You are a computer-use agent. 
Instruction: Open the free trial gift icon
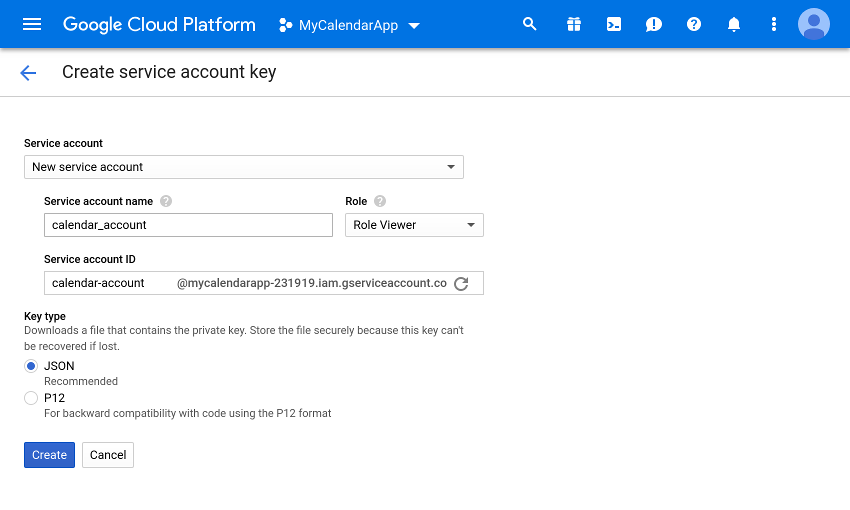point(574,24)
